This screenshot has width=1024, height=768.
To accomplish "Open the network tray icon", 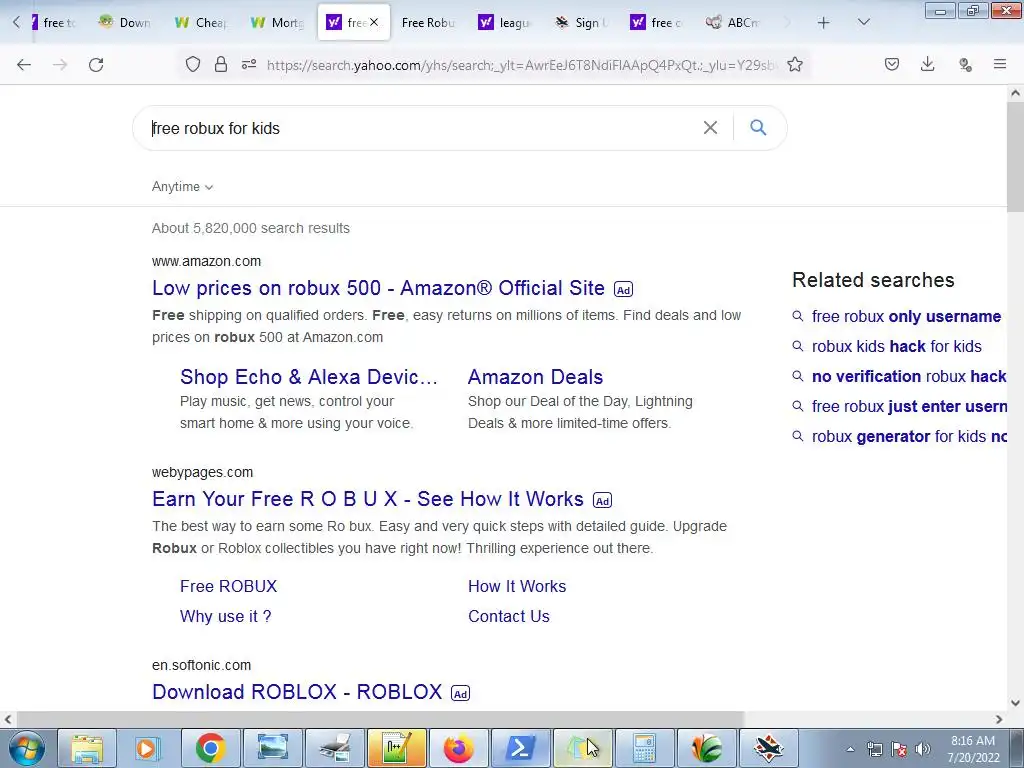I will (874, 749).
